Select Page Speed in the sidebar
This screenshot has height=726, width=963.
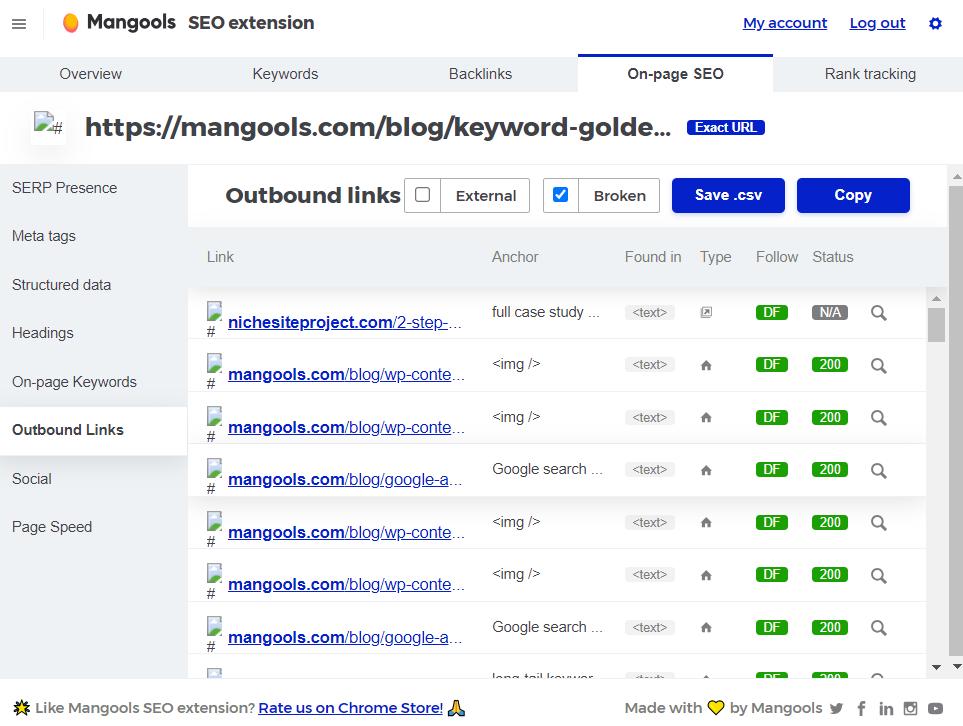pyautogui.click(x=52, y=527)
